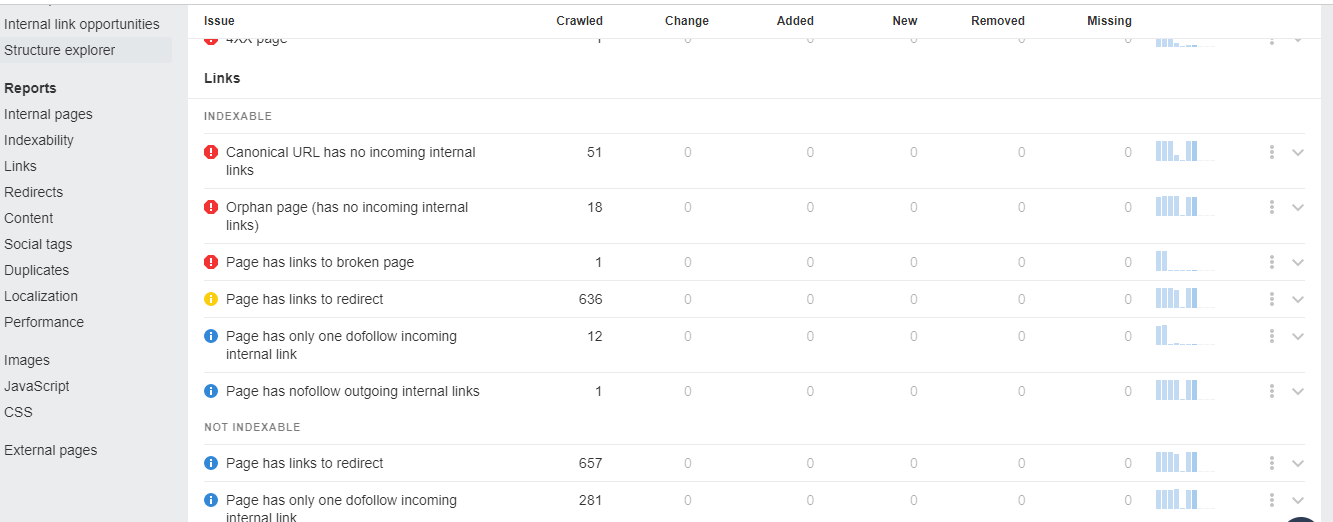Image resolution: width=1333 pixels, height=522 pixels.
Task: Sort table by Crawled column header
Action: coord(579,21)
